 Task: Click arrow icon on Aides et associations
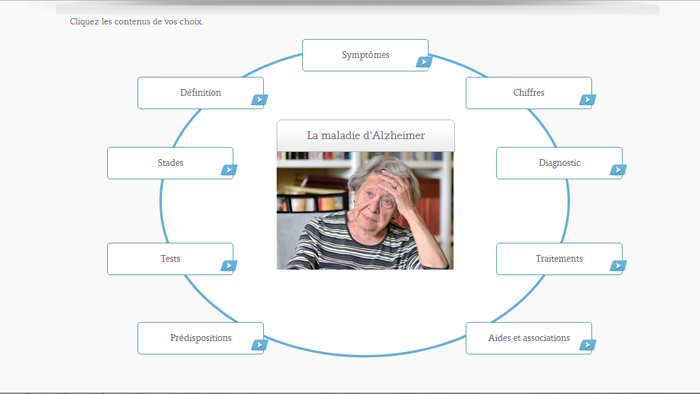point(588,344)
